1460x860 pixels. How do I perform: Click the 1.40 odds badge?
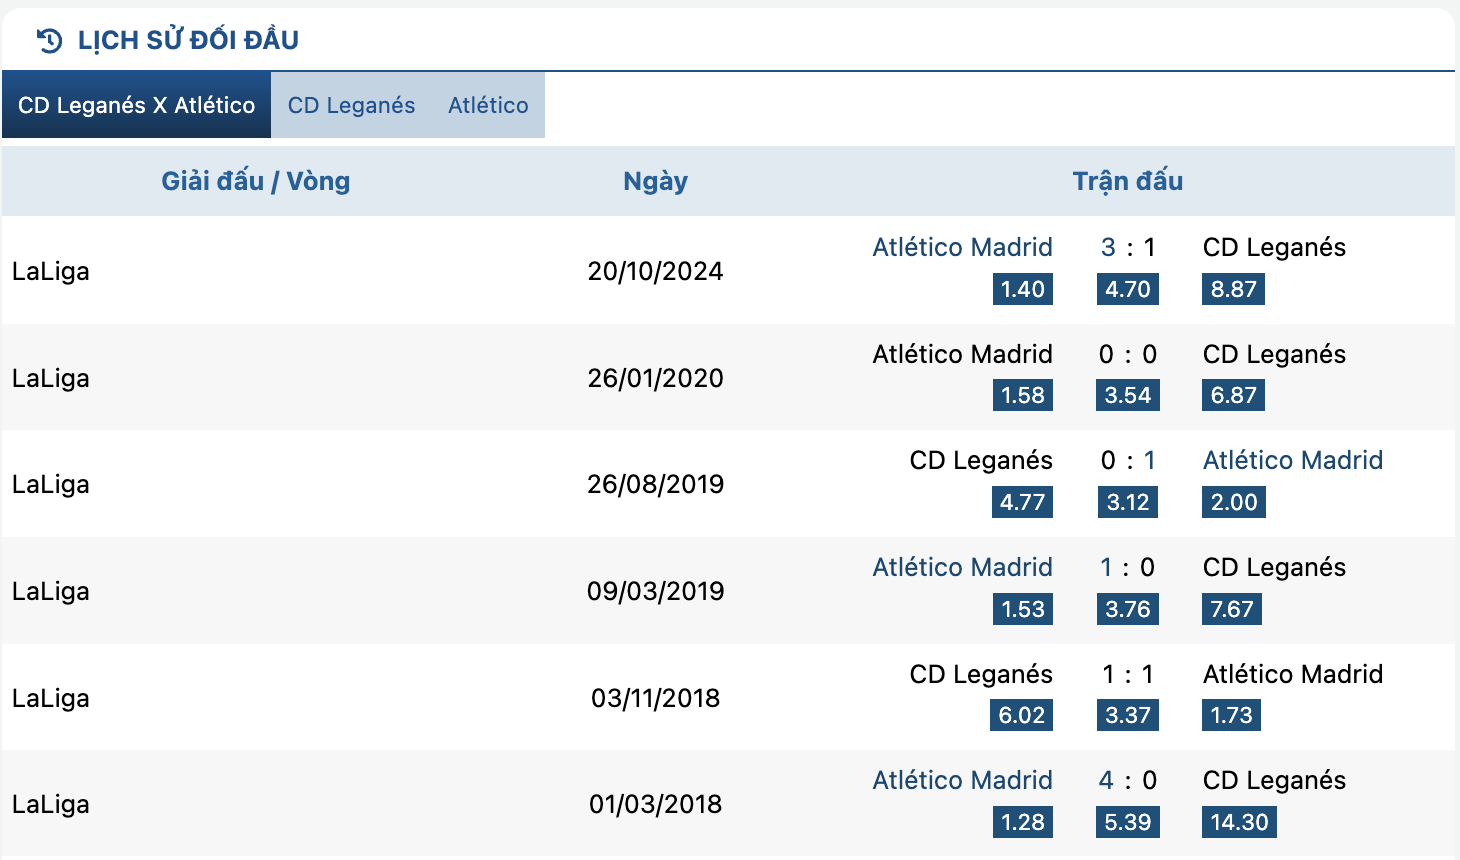[1023, 289]
